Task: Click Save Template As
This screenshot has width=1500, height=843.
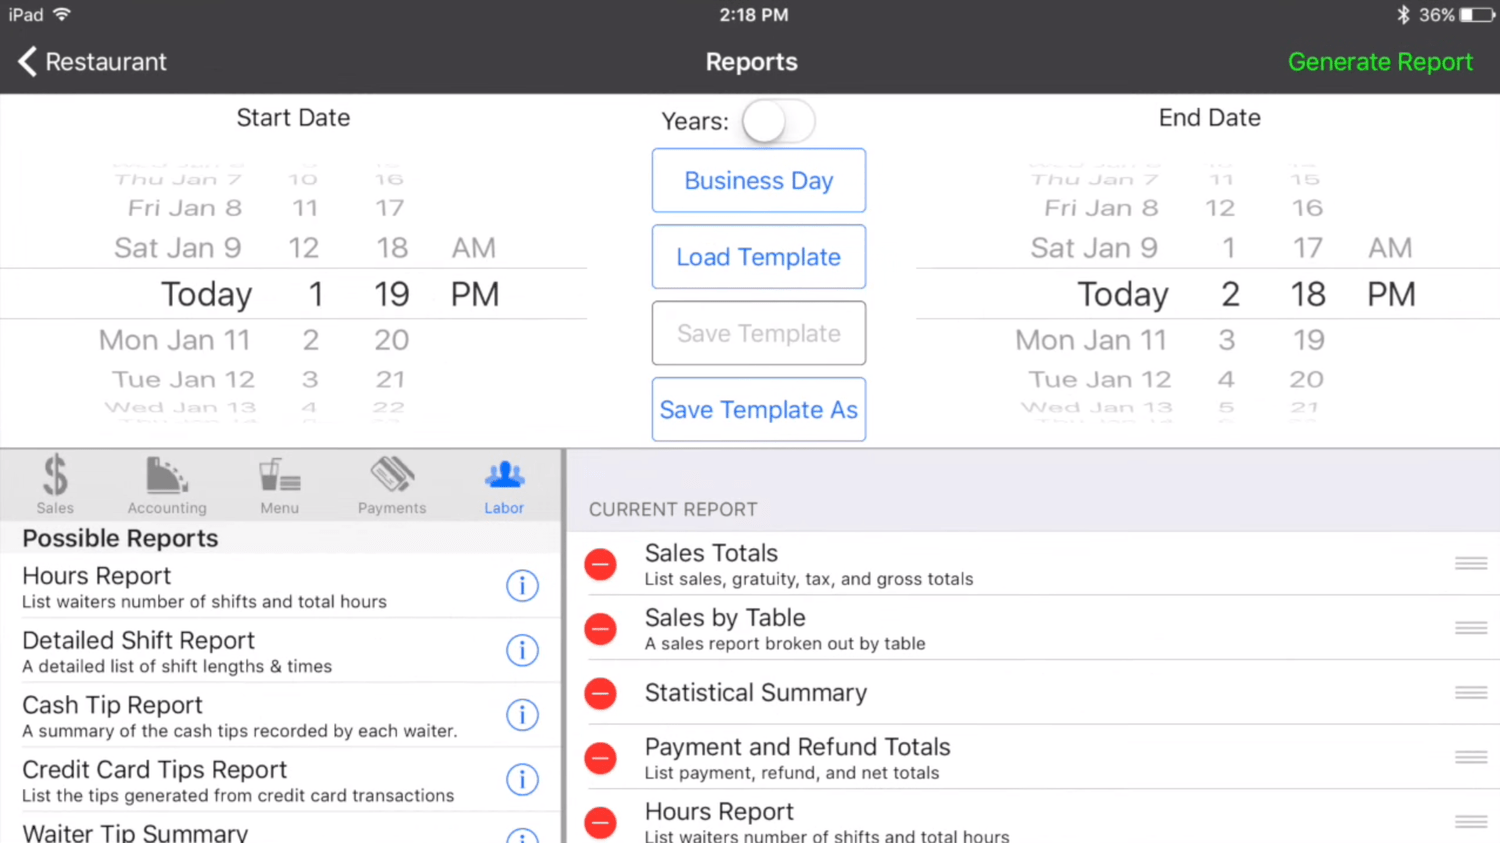Action: [x=758, y=409]
